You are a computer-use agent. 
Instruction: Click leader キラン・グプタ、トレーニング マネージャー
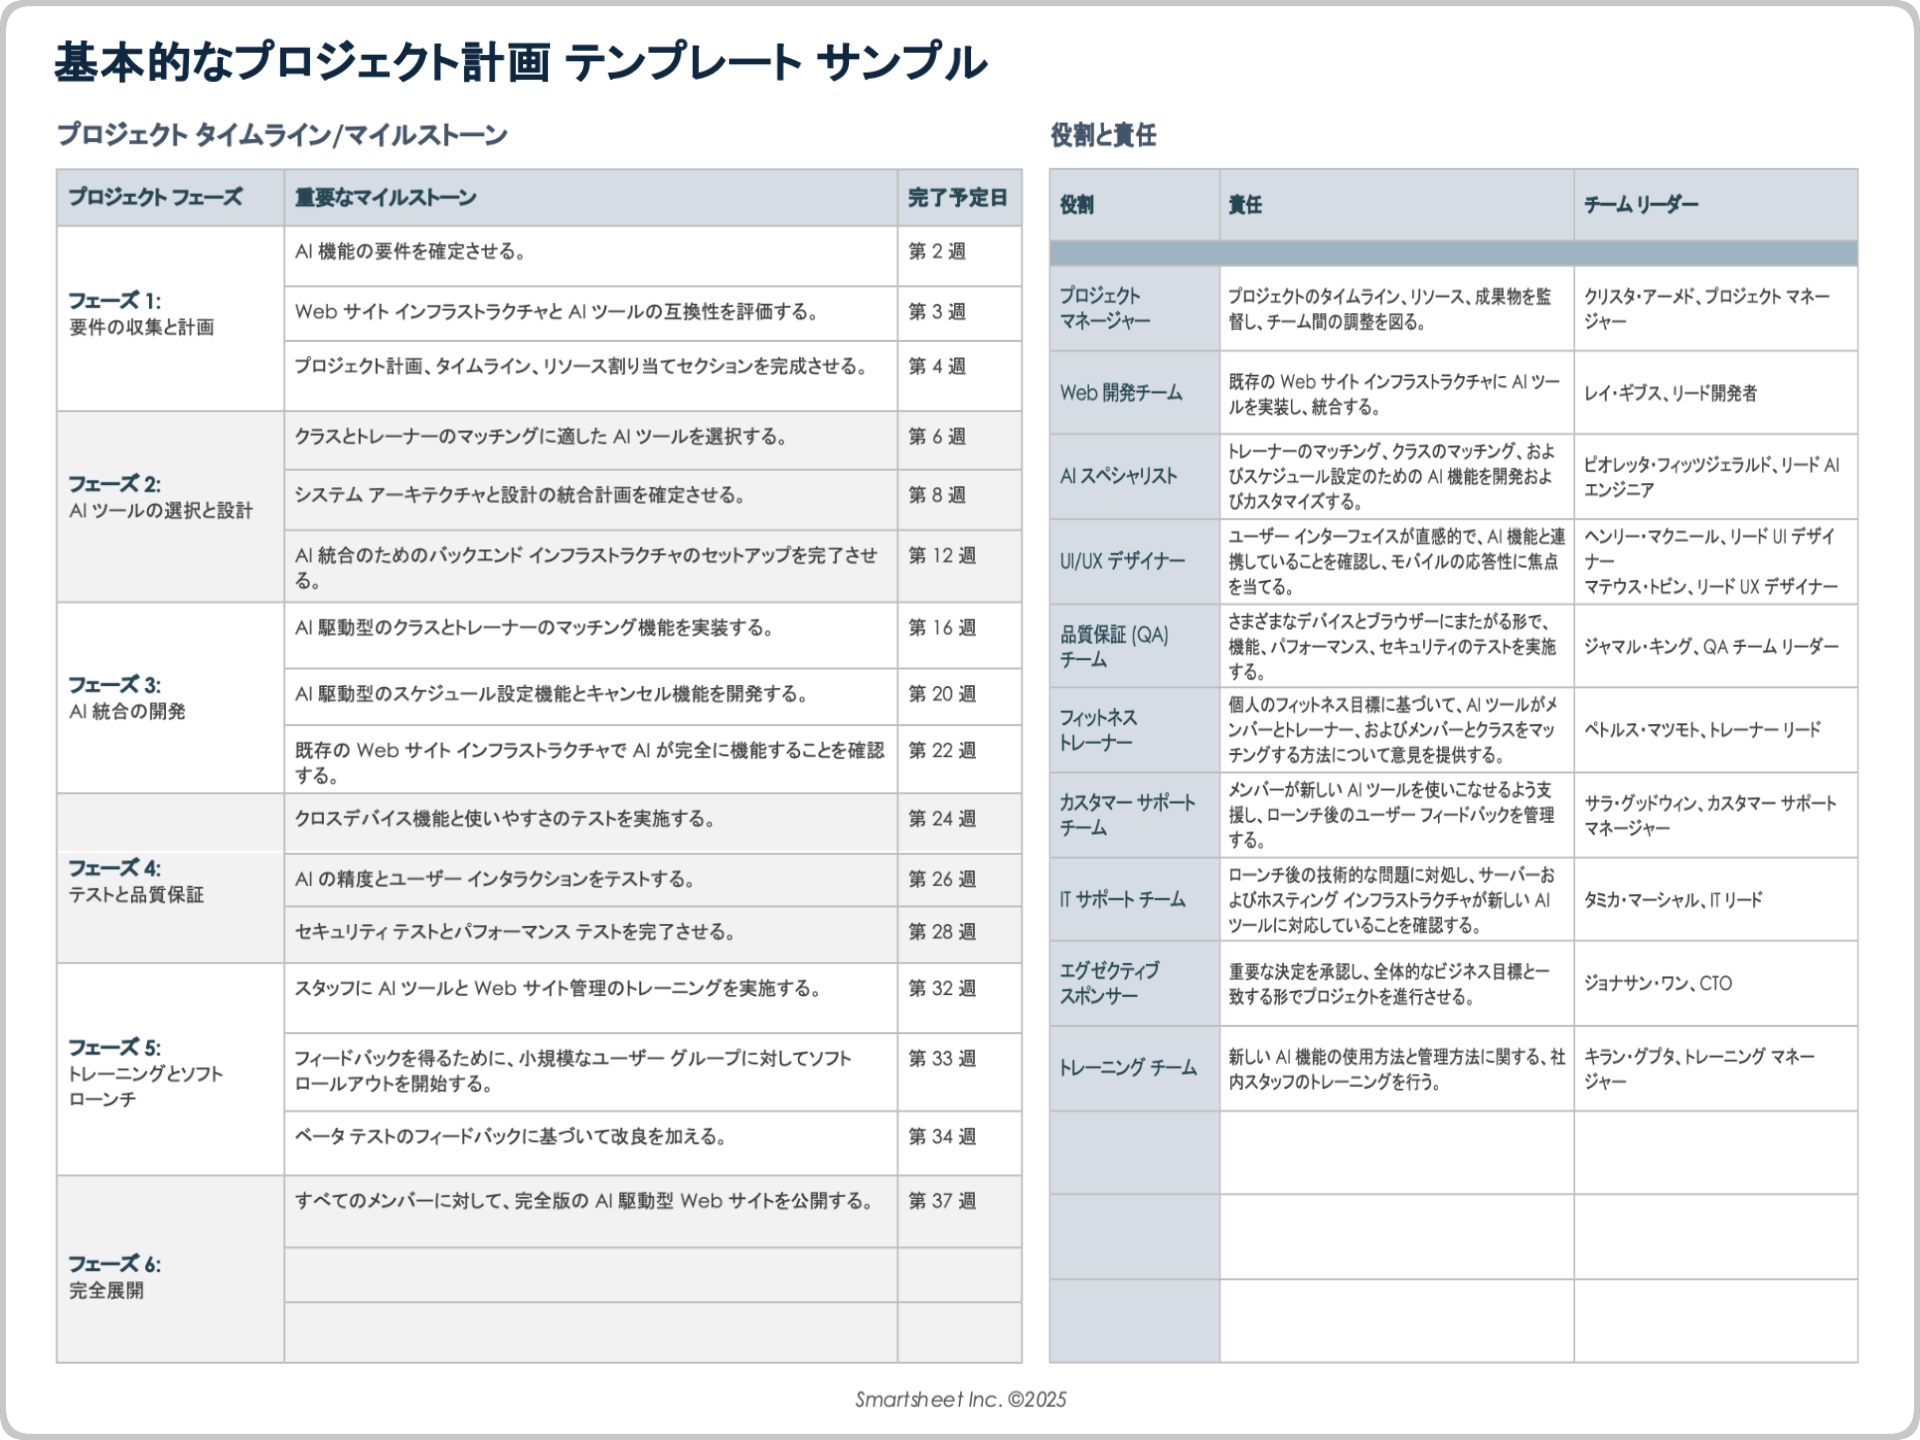pyautogui.click(x=1716, y=1068)
